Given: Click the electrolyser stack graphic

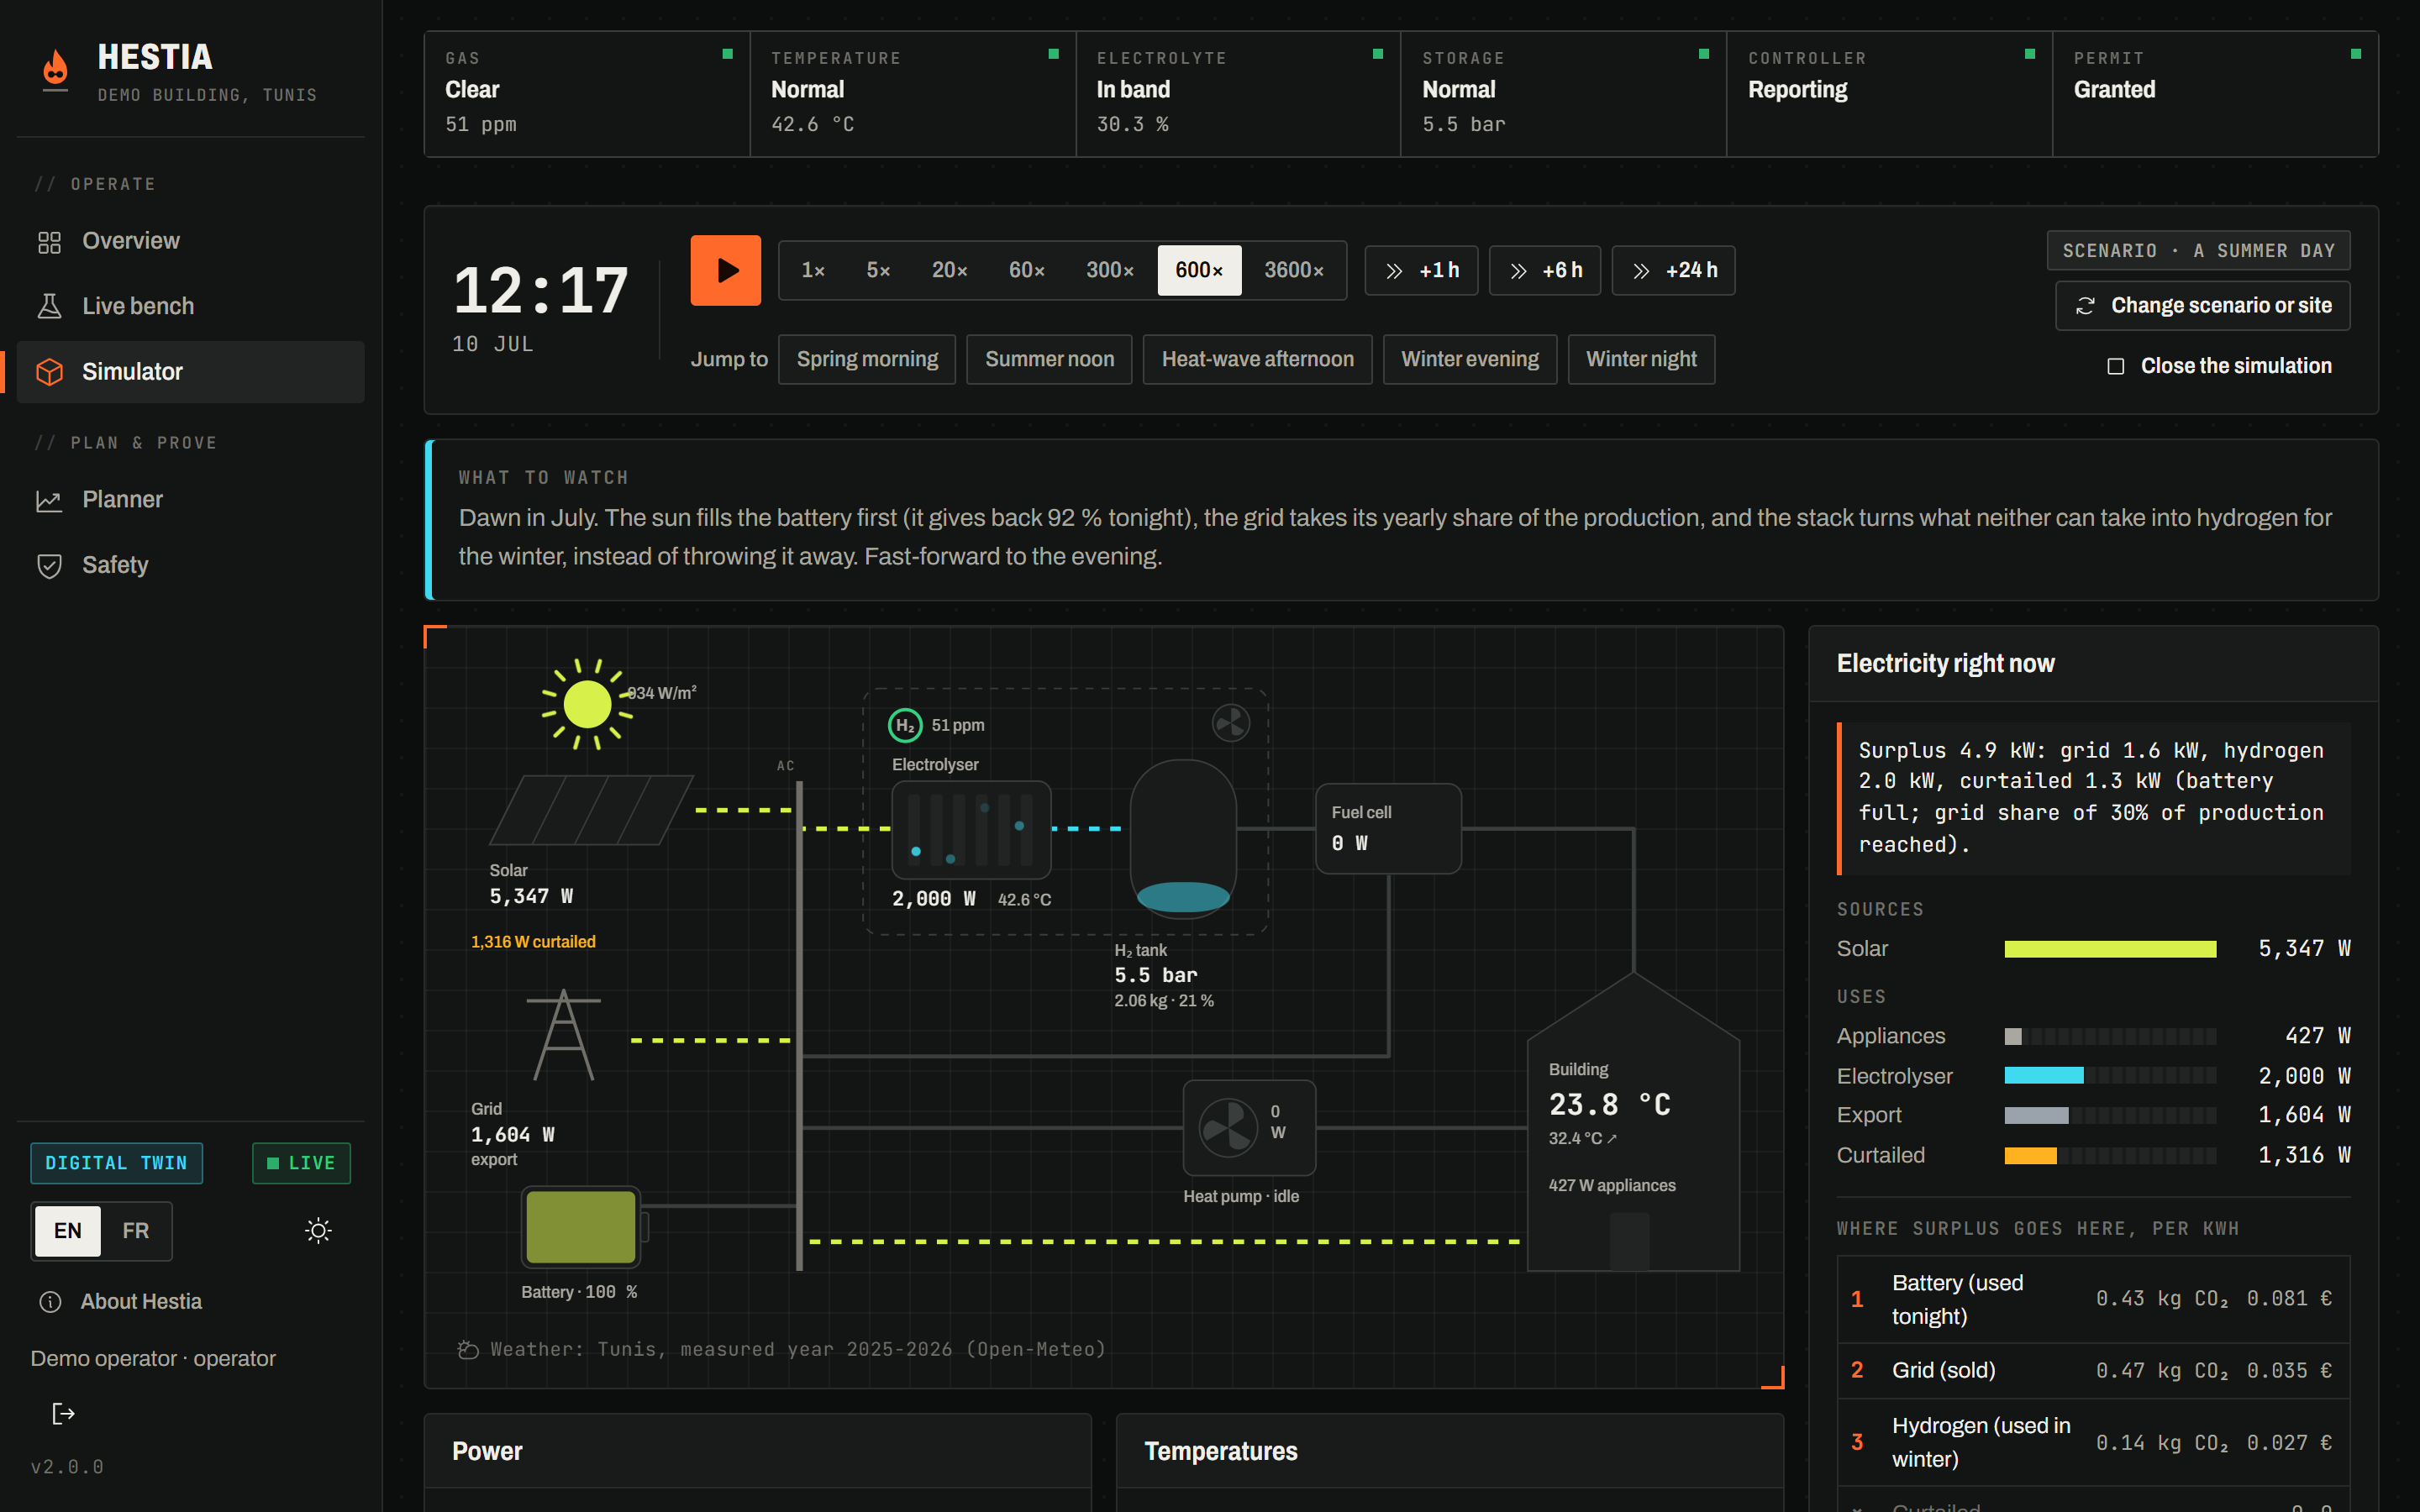Looking at the screenshot, I should pyautogui.click(x=971, y=830).
